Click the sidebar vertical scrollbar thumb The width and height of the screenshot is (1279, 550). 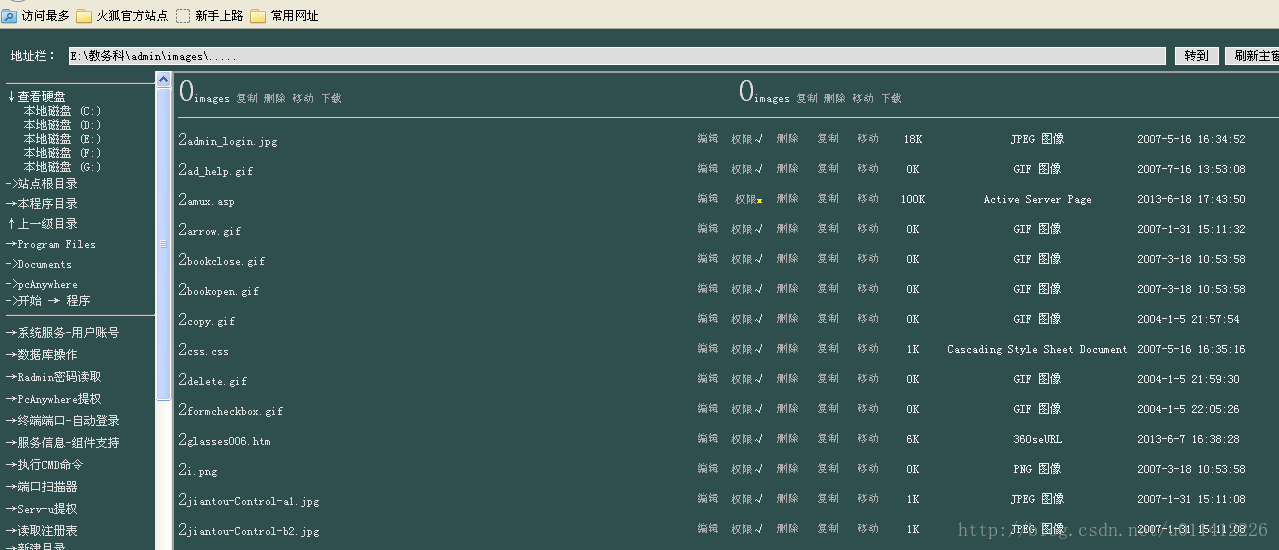[164, 243]
